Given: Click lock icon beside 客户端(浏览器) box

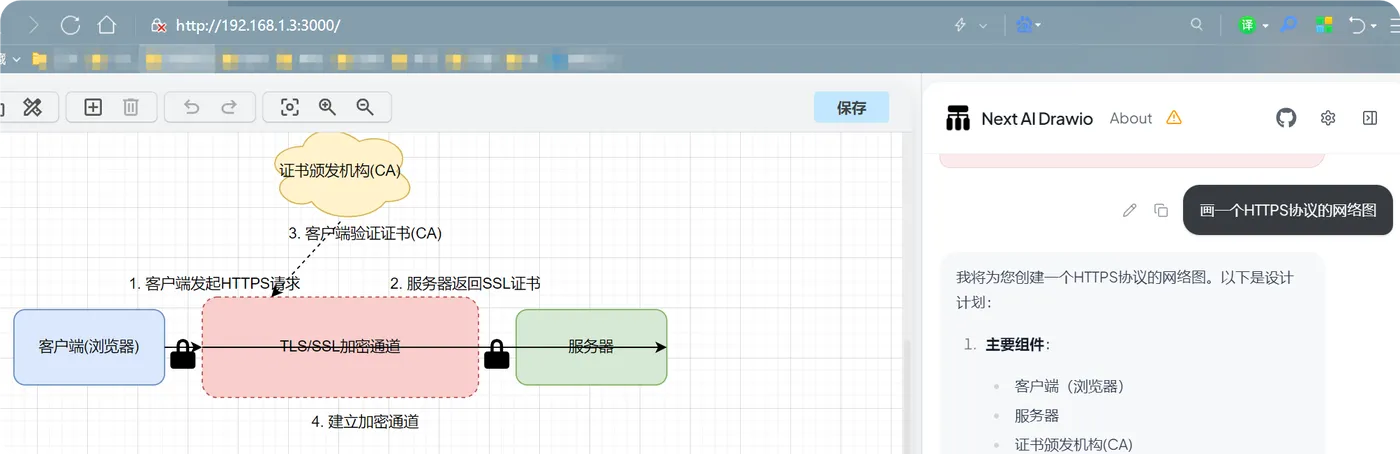Looking at the screenshot, I should click(183, 354).
